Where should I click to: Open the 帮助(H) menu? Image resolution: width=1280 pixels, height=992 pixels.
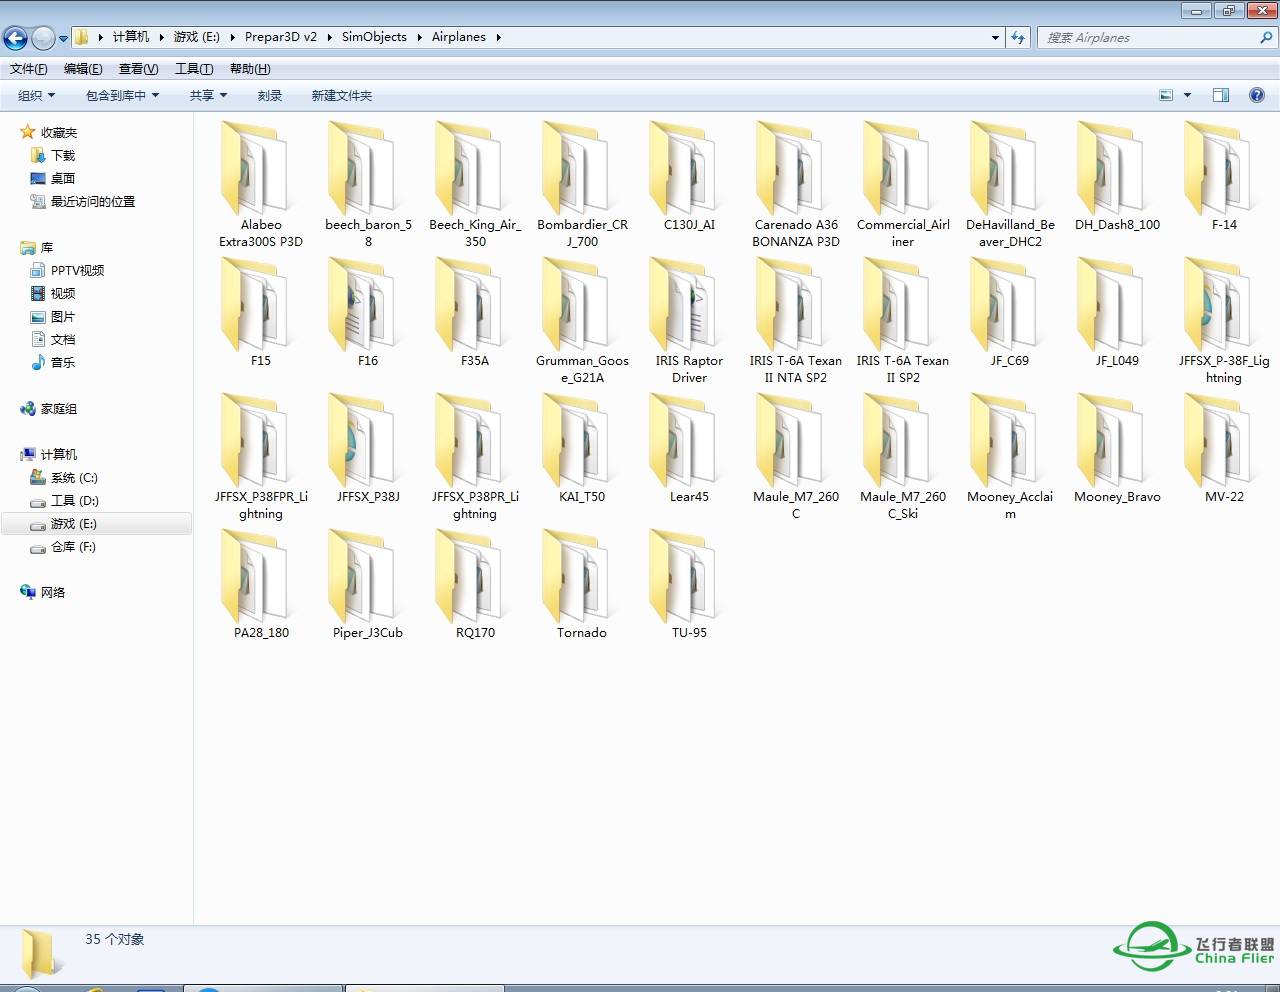click(250, 69)
